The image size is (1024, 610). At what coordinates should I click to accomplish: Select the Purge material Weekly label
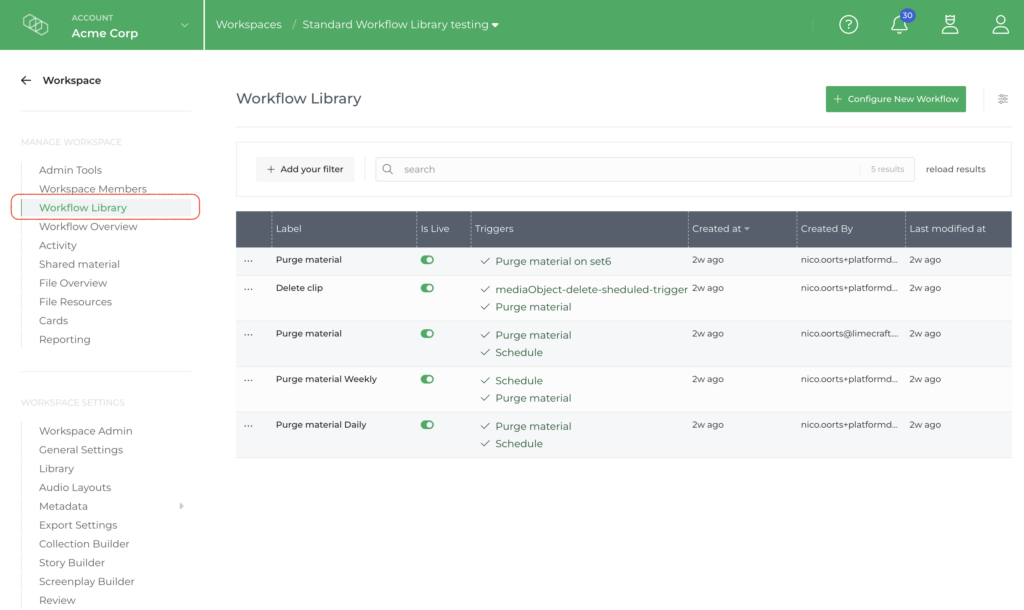[x=326, y=379]
